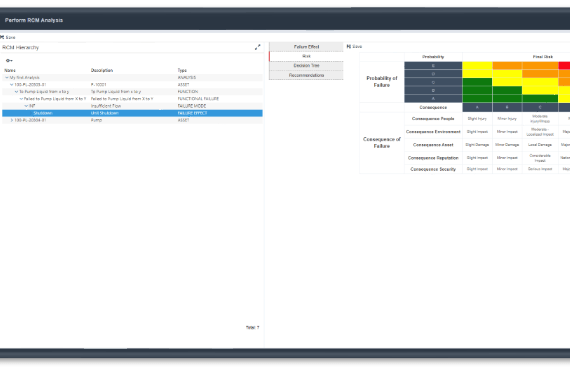Pick the yellow cell at probability C, consequence B
Viewport: 570px width, 371px height.
click(x=507, y=82)
